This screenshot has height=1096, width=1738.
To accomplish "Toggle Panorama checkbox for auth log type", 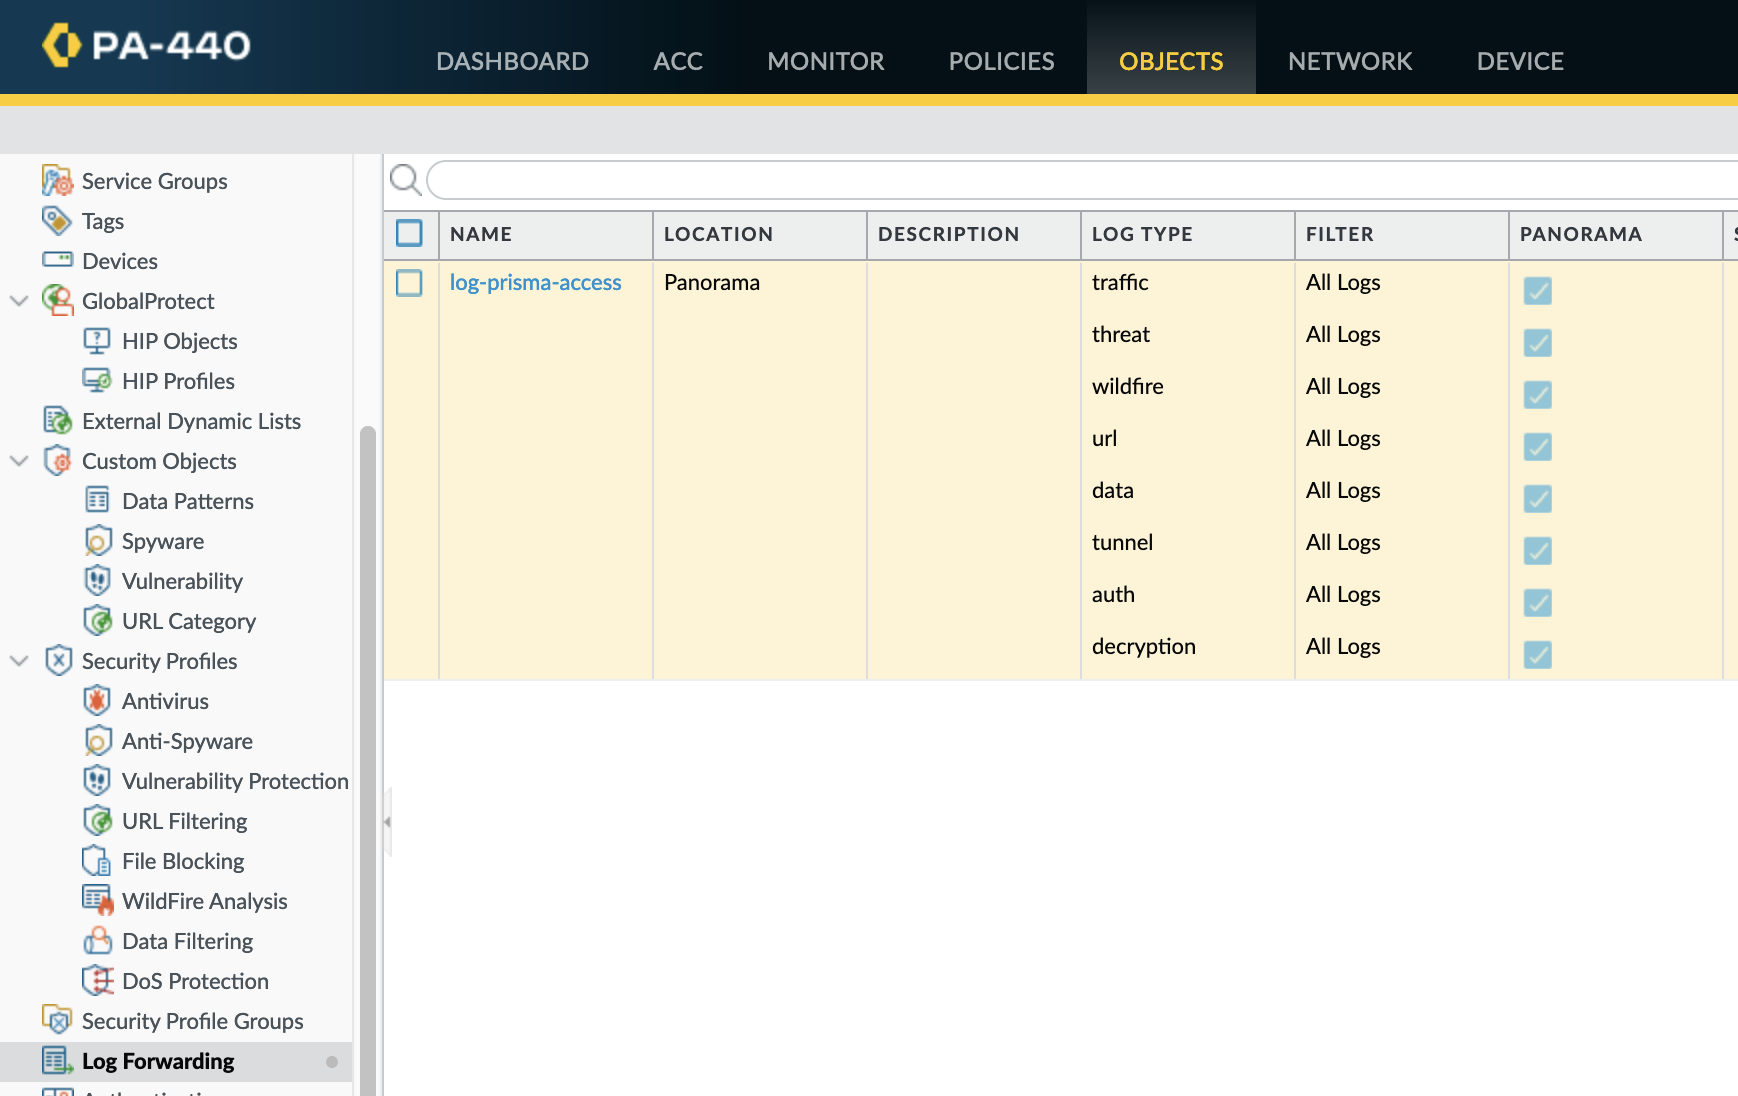I will 1538,603.
